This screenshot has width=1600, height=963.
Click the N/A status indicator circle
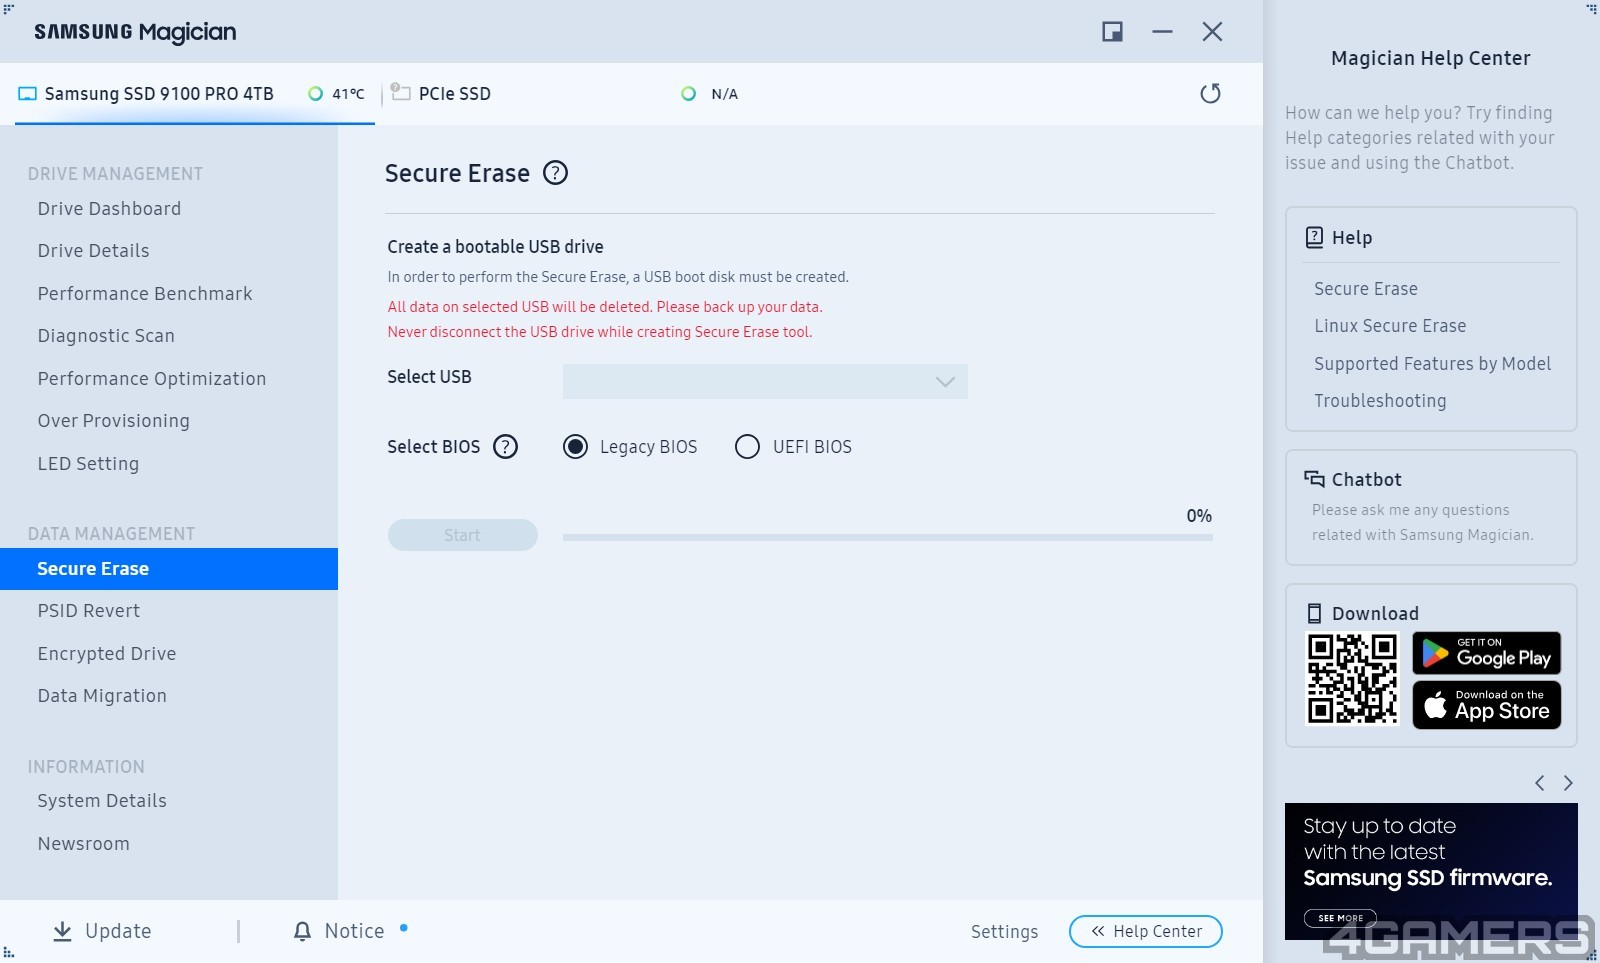[688, 94]
